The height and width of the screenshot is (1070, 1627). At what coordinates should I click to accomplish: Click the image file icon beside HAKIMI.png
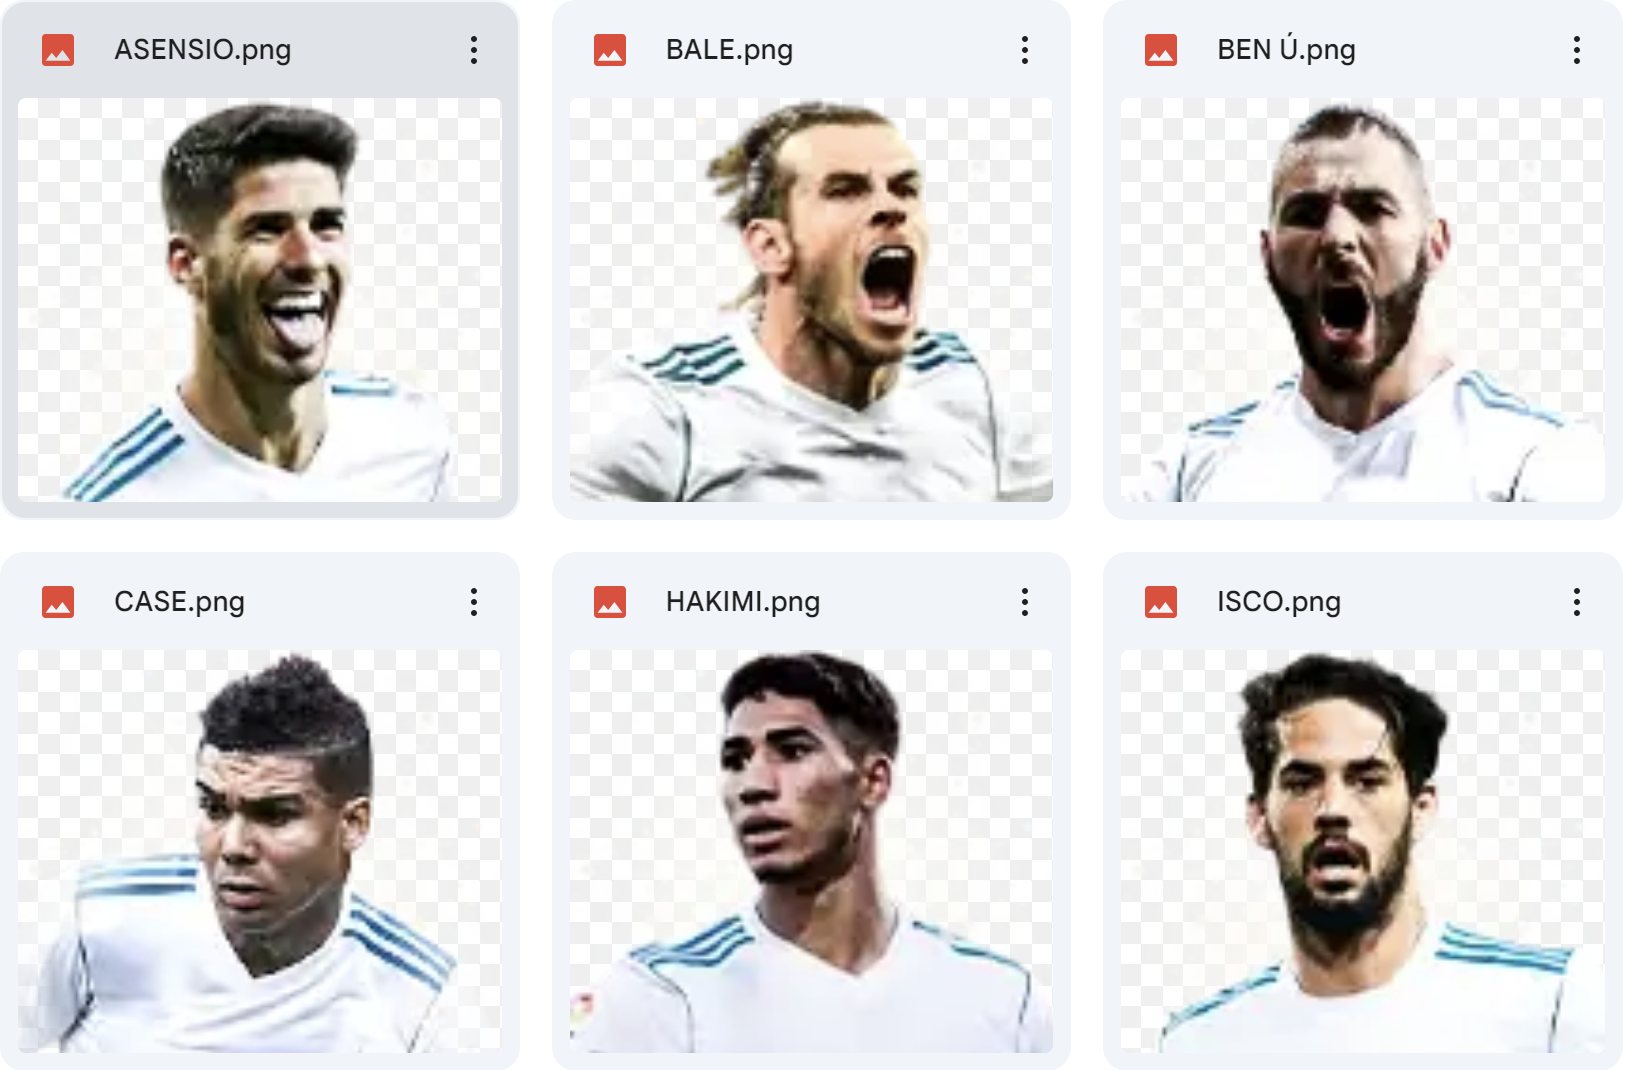pos(610,602)
